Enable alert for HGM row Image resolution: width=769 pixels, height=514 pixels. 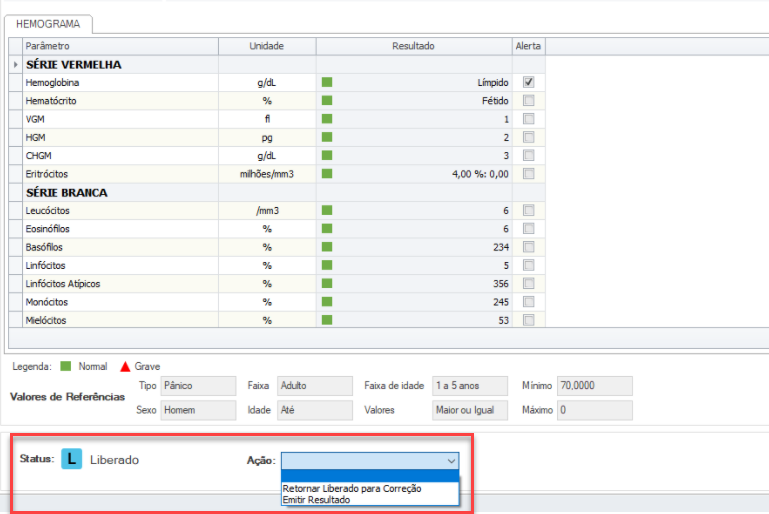(x=528, y=137)
